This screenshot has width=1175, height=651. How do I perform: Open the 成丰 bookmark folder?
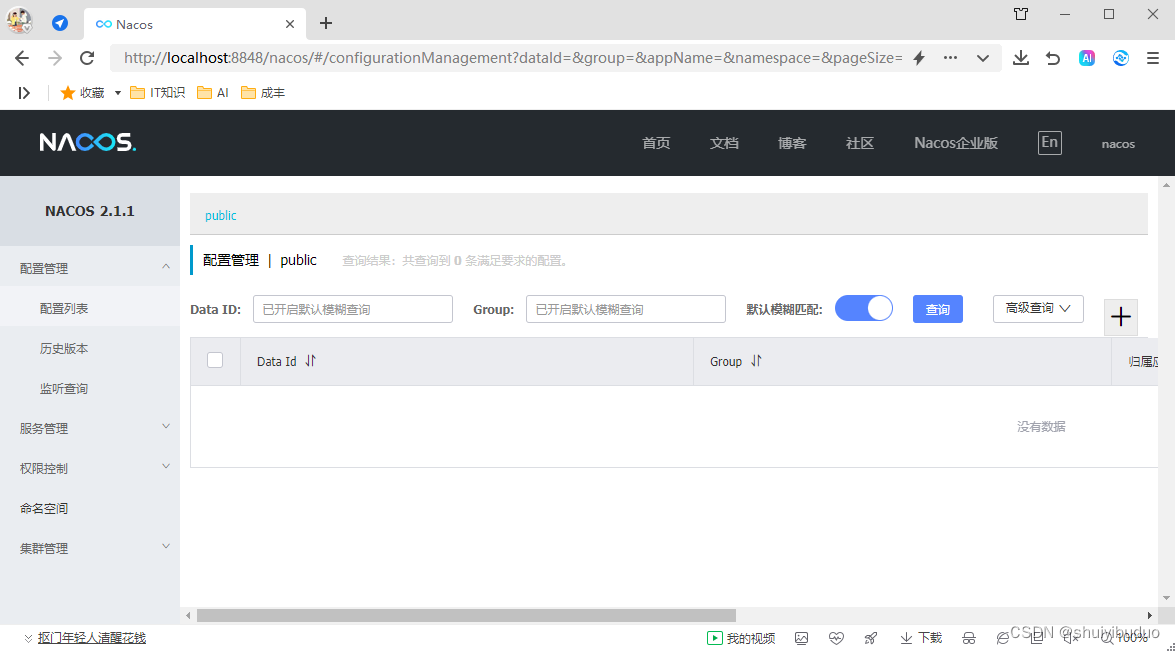pos(263,93)
